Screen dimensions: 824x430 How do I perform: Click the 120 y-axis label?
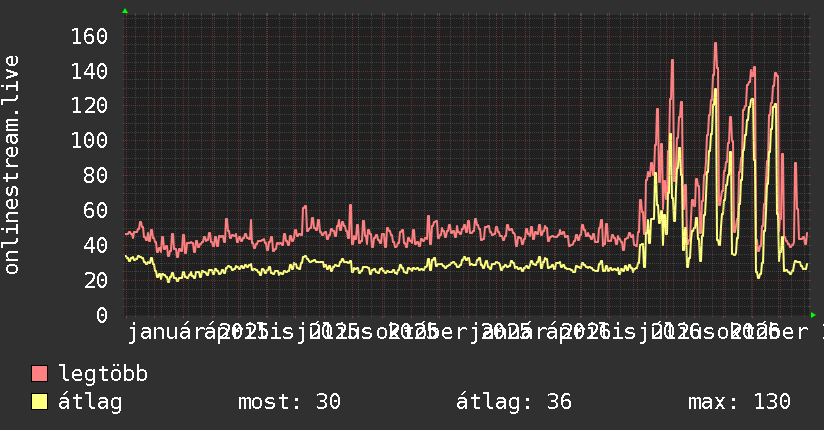[89, 106]
